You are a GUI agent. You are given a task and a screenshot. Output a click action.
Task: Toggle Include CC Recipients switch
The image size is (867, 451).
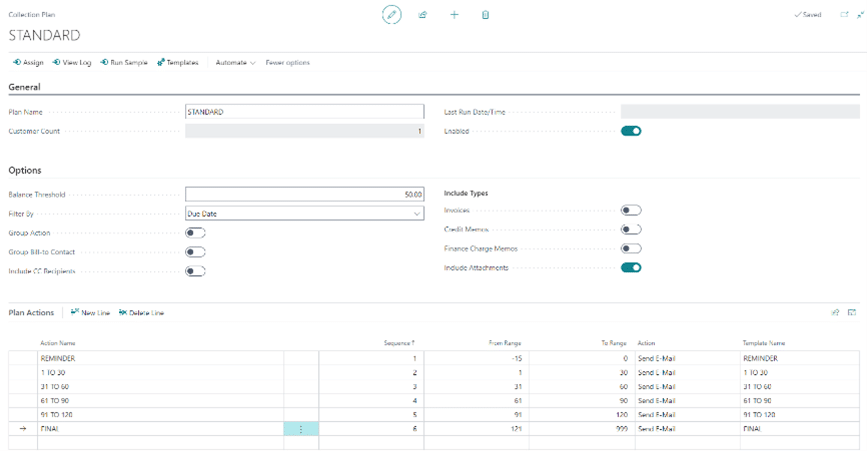click(x=195, y=271)
